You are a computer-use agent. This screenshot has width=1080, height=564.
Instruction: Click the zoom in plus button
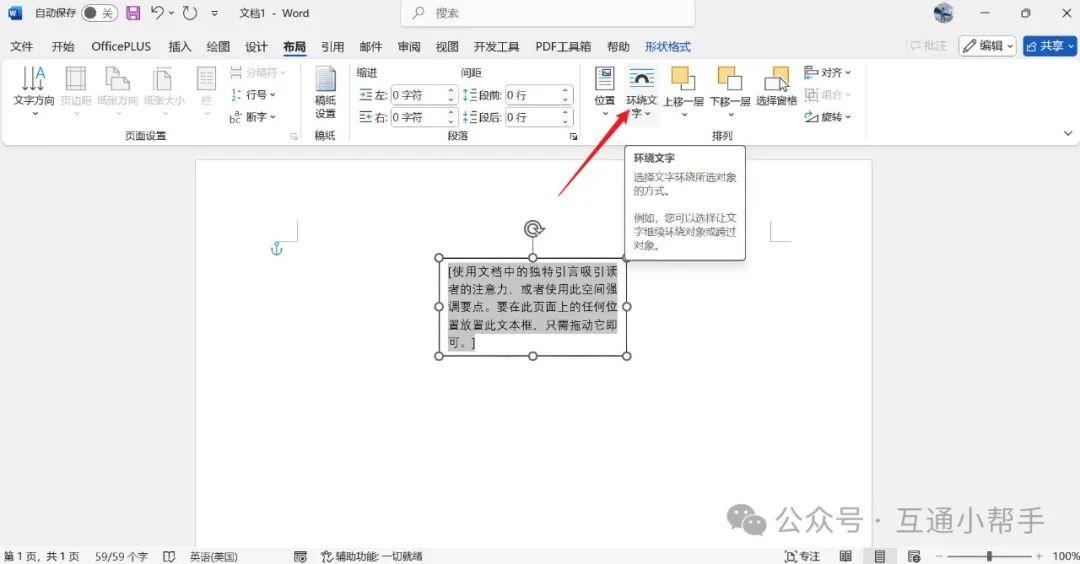tap(1039, 556)
